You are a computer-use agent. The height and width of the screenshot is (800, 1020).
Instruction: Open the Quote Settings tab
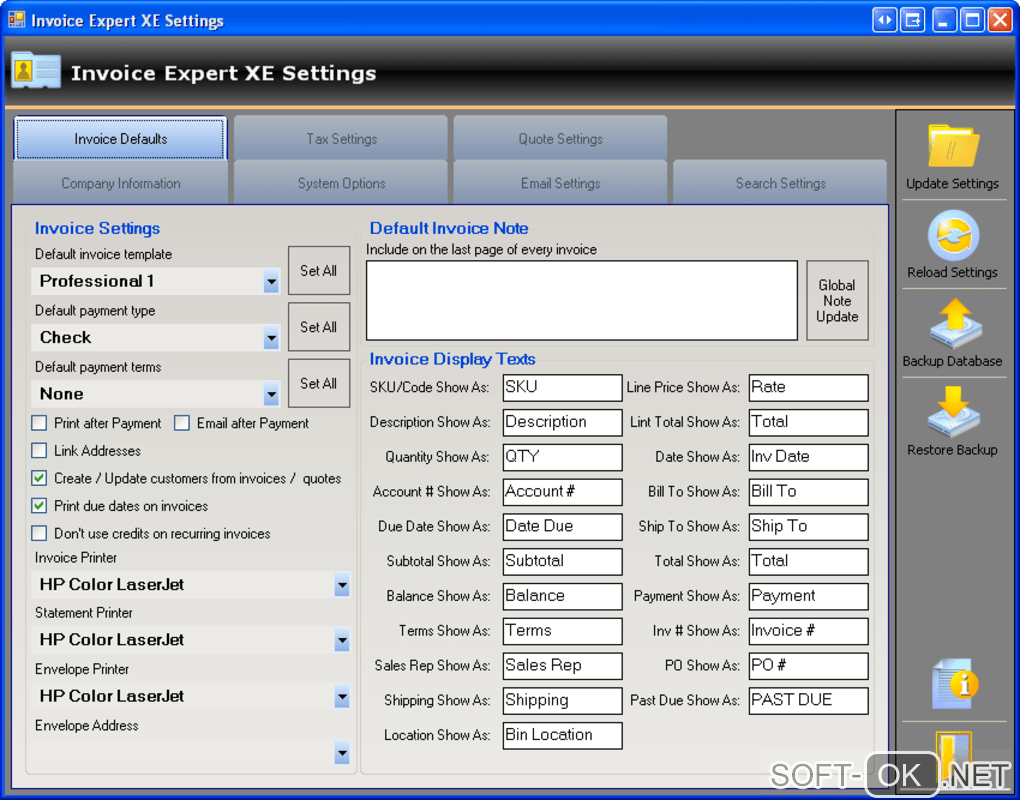tap(560, 139)
